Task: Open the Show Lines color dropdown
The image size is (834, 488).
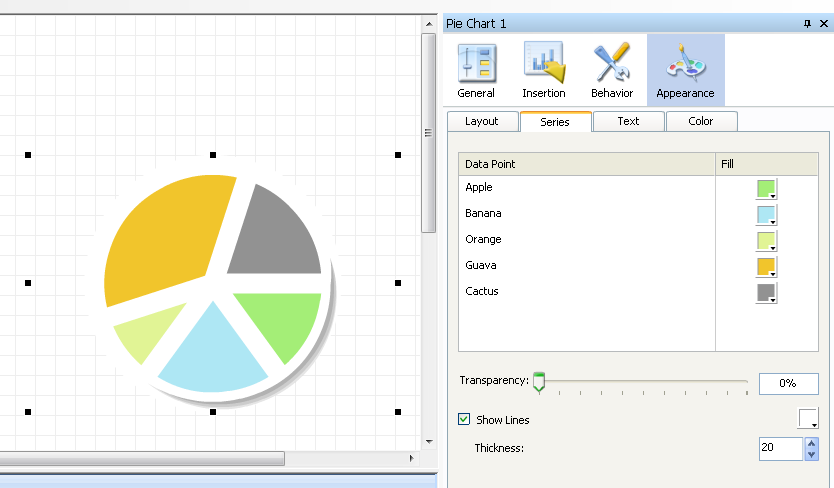Action: [807, 419]
